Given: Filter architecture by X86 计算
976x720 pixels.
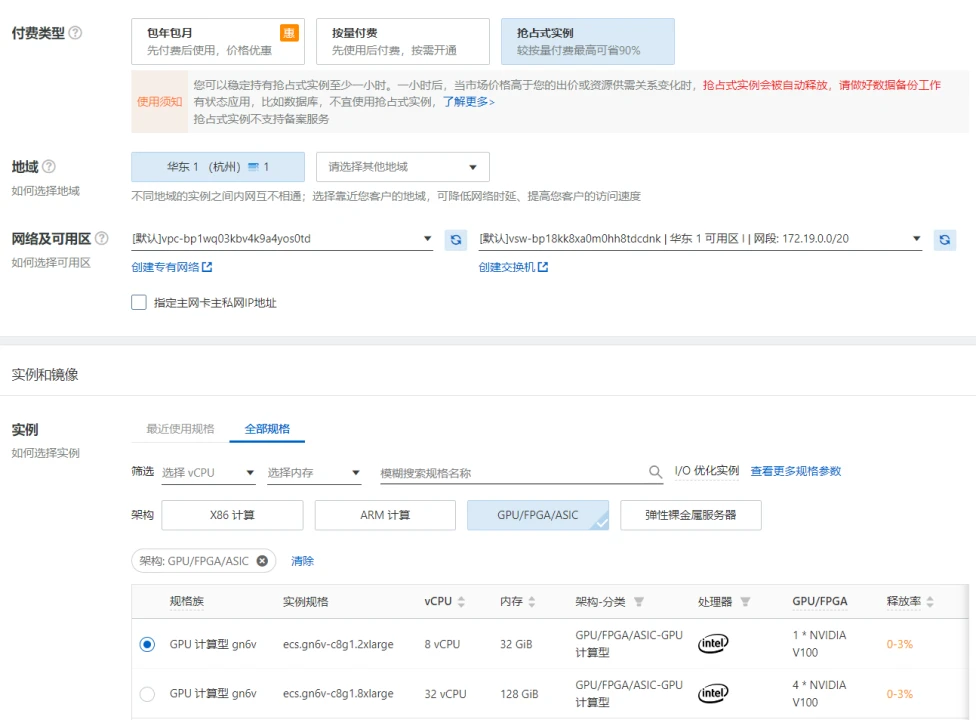Looking at the screenshot, I should pyautogui.click(x=232, y=515).
